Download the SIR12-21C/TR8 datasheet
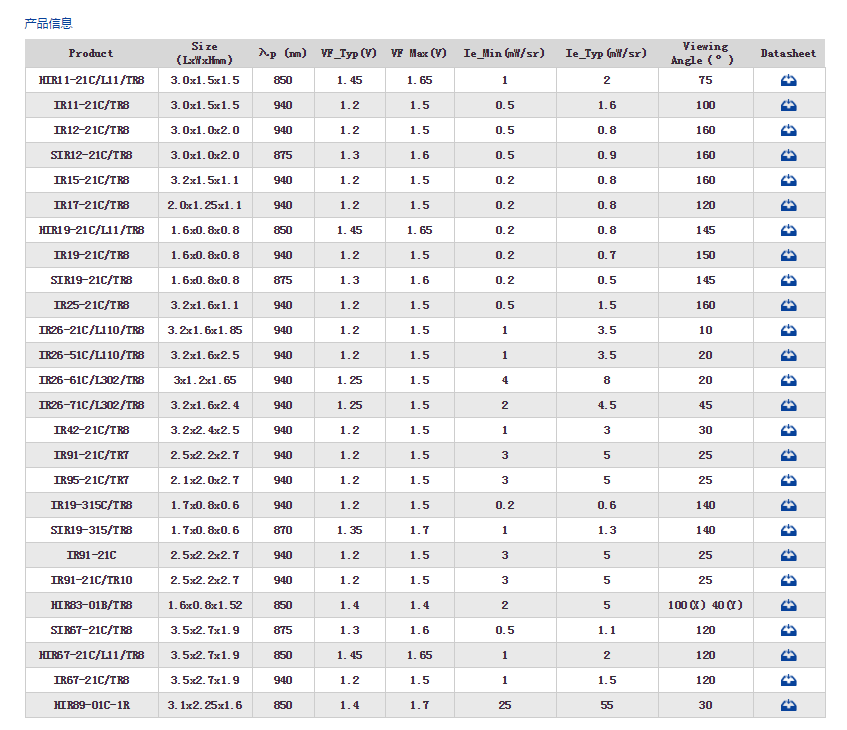This screenshot has height=730, width=847. click(x=788, y=155)
